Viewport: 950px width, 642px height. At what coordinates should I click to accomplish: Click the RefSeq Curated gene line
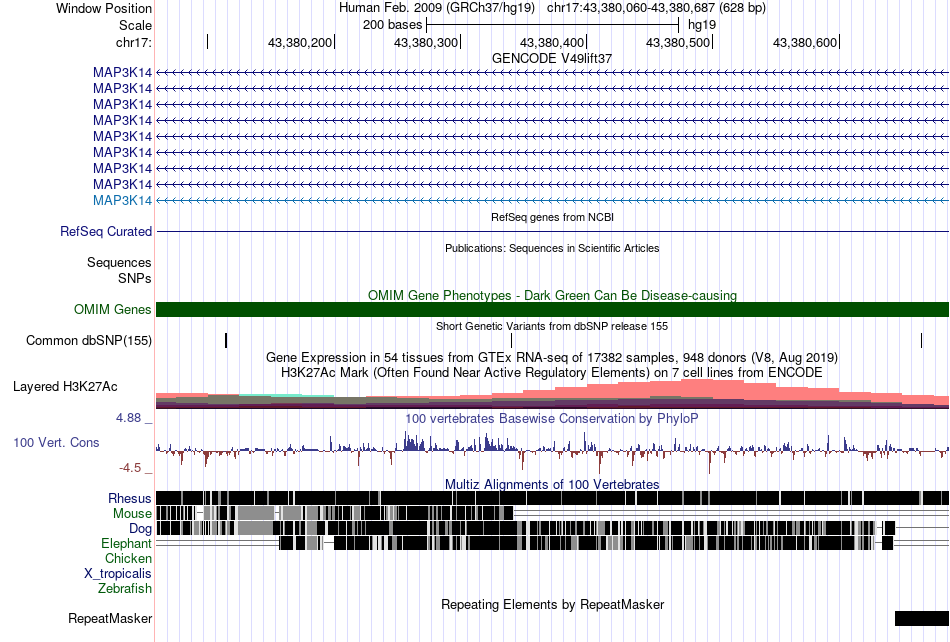point(553,231)
